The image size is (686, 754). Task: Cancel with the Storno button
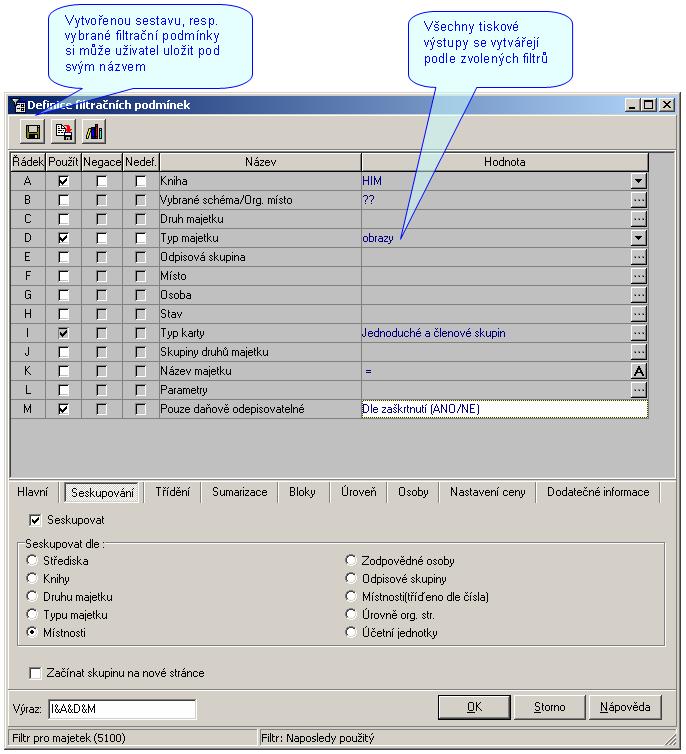[x=549, y=707]
